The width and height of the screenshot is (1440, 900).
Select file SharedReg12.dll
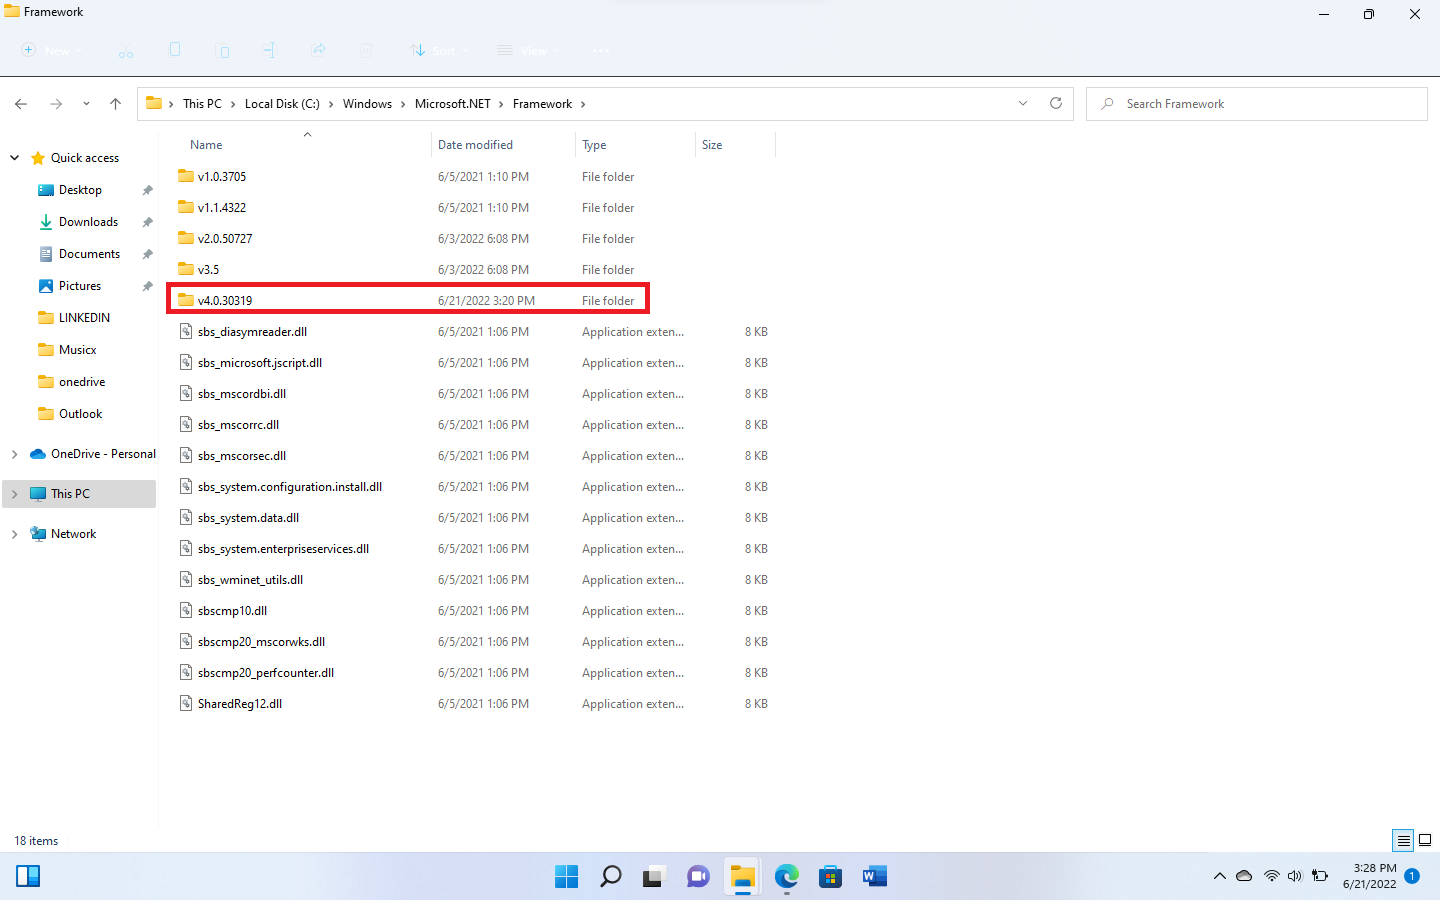(x=240, y=704)
